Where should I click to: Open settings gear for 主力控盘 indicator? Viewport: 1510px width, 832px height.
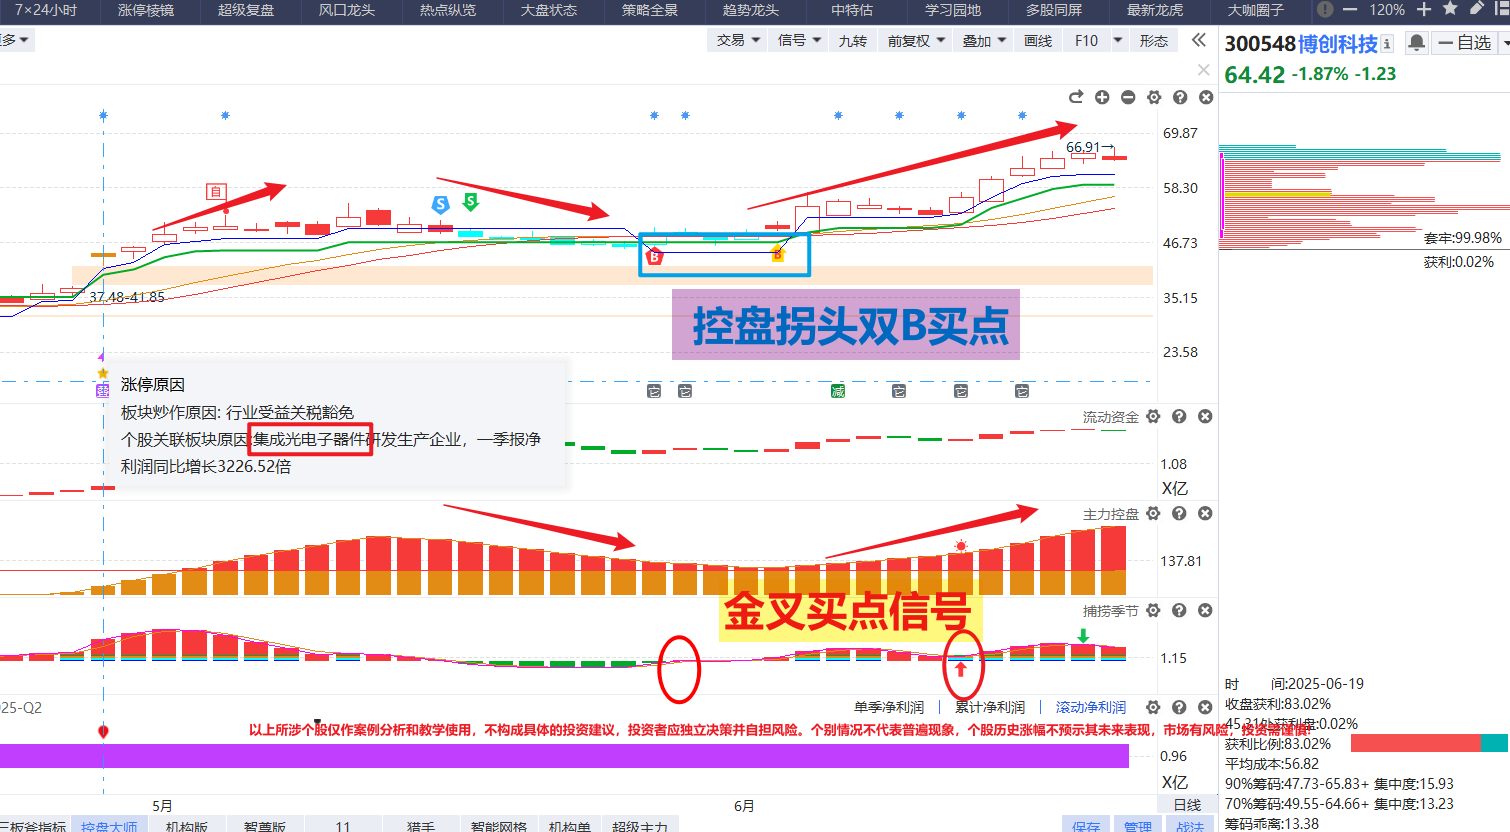click(x=1153, y=513)
